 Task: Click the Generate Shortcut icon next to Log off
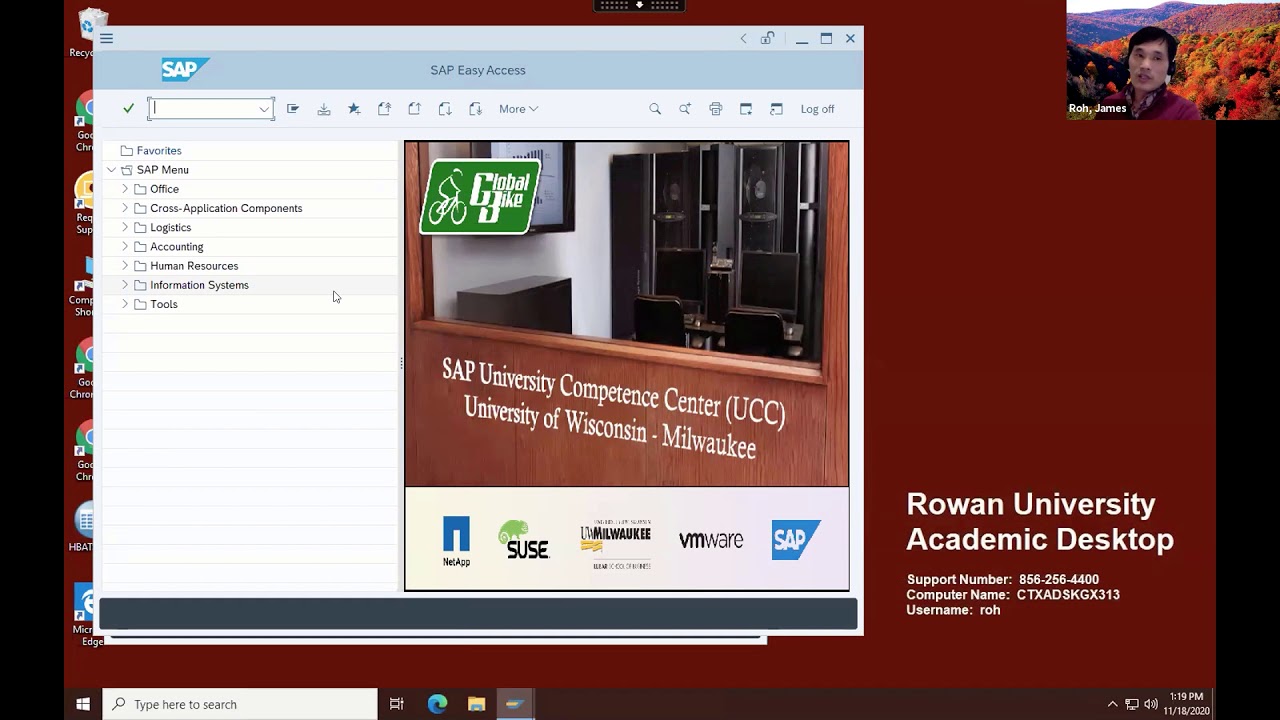pyautogui.click(x=776, y=109)
